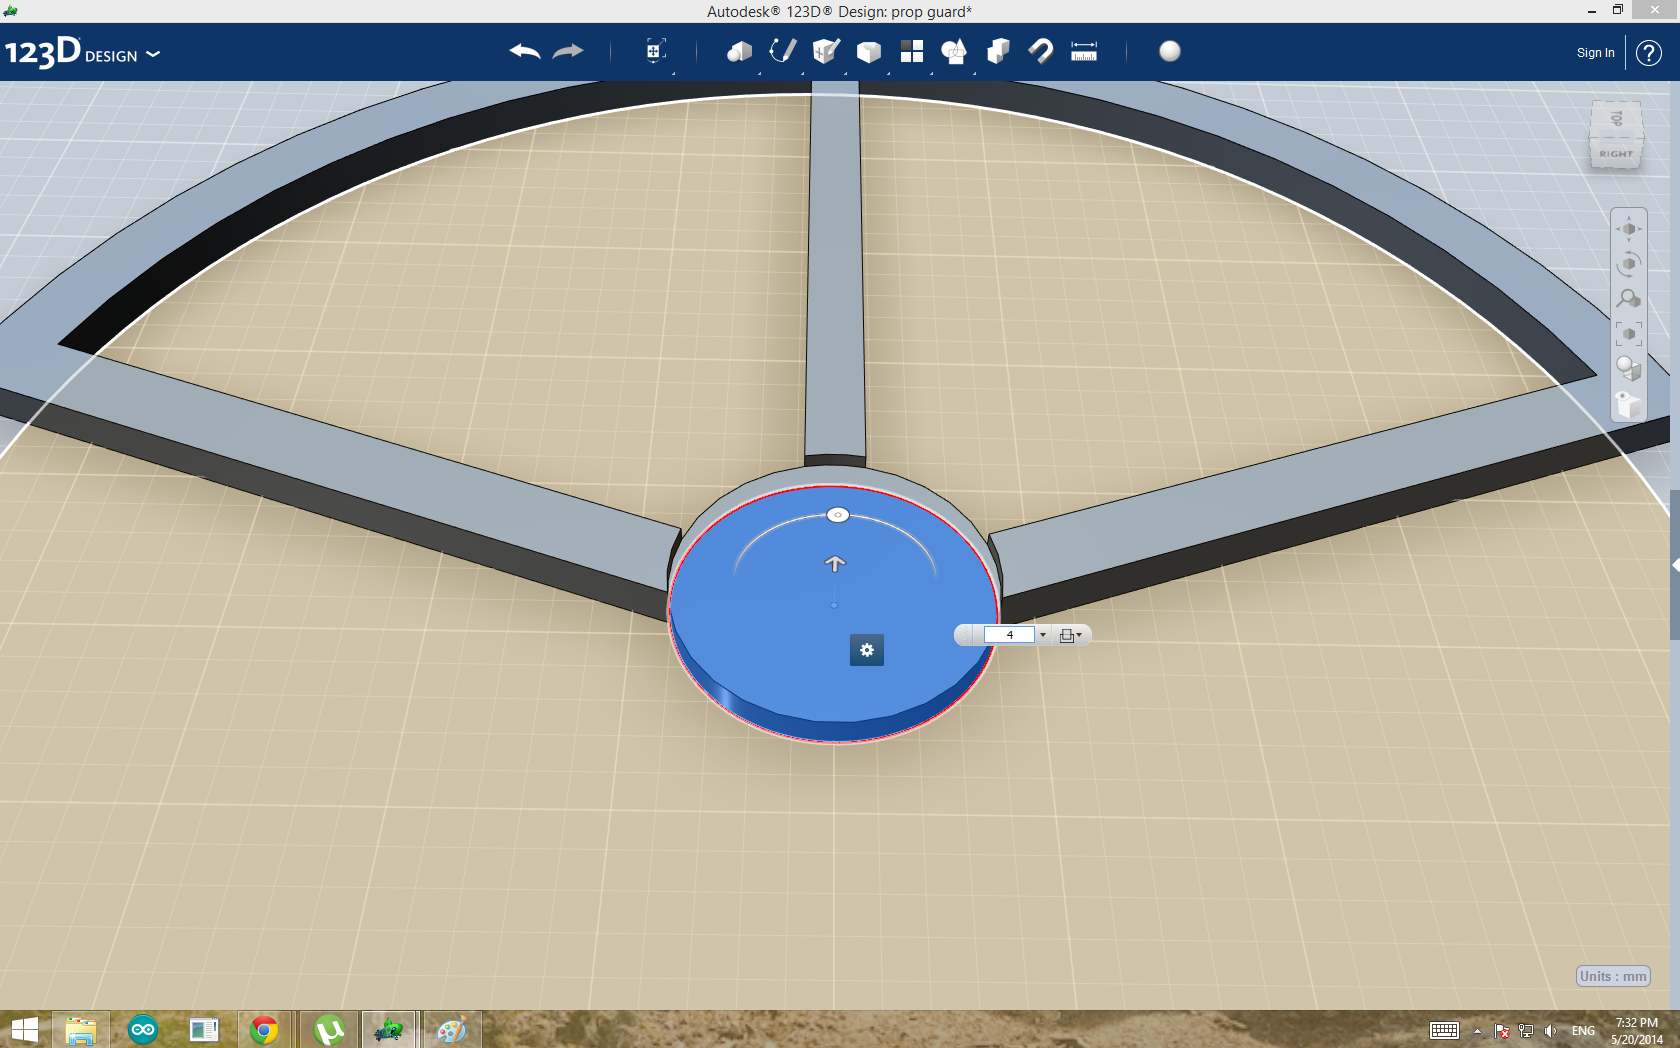Click the RIGHT face of view cube
Viewport: 1680px width, 1048px height.
click(1616, 154)
